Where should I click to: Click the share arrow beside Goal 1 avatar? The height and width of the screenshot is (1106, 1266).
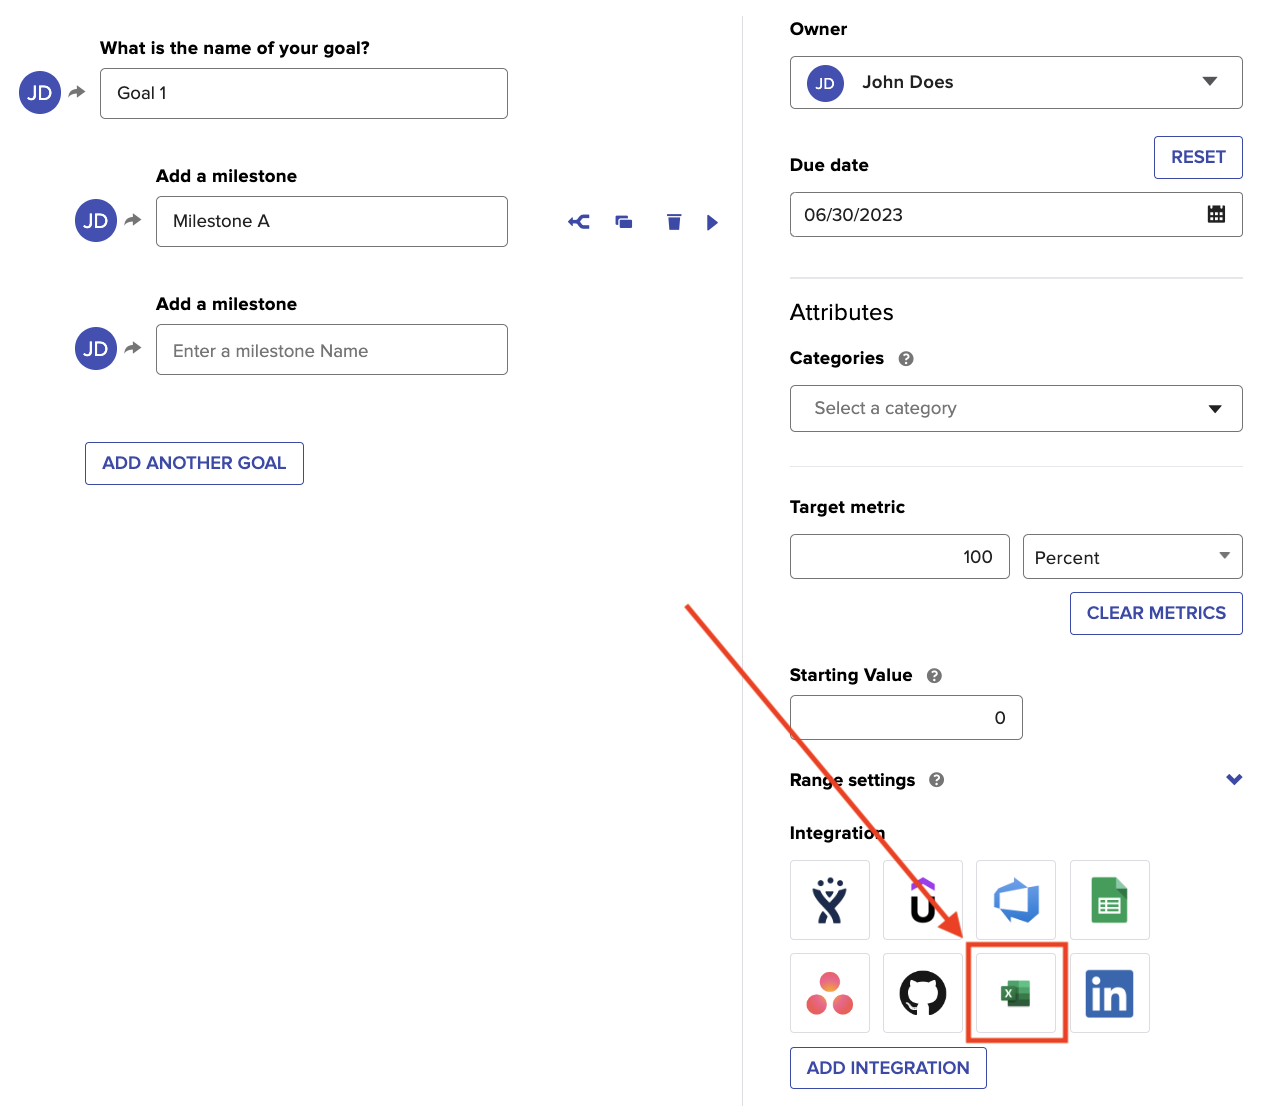pos(79,91)
